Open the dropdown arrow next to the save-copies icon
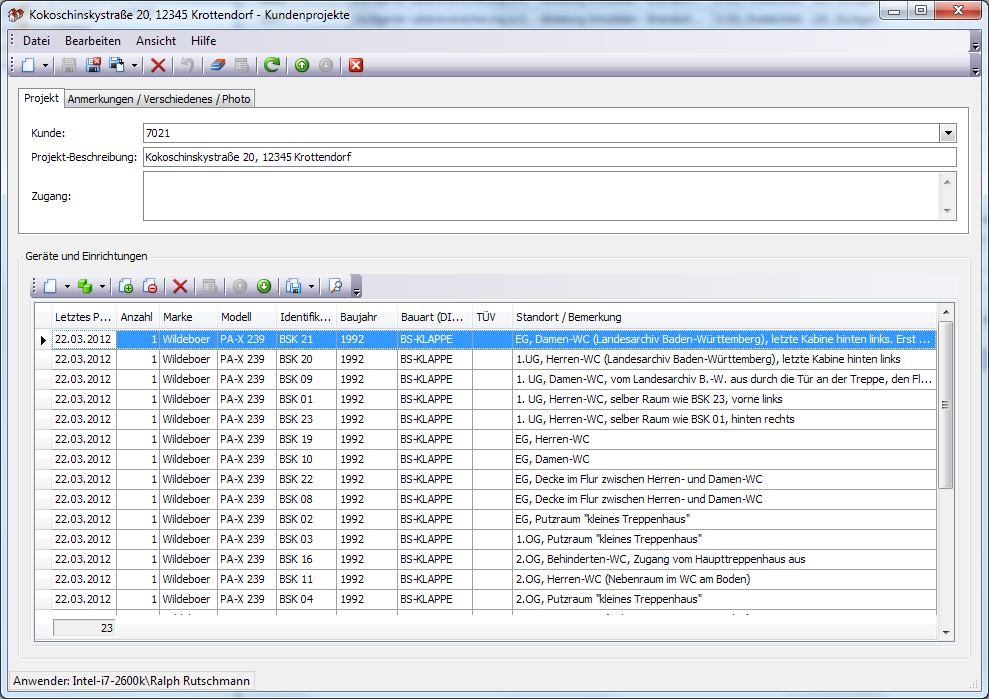Screen dimensions: 989x699 click(x=312, y=287)
